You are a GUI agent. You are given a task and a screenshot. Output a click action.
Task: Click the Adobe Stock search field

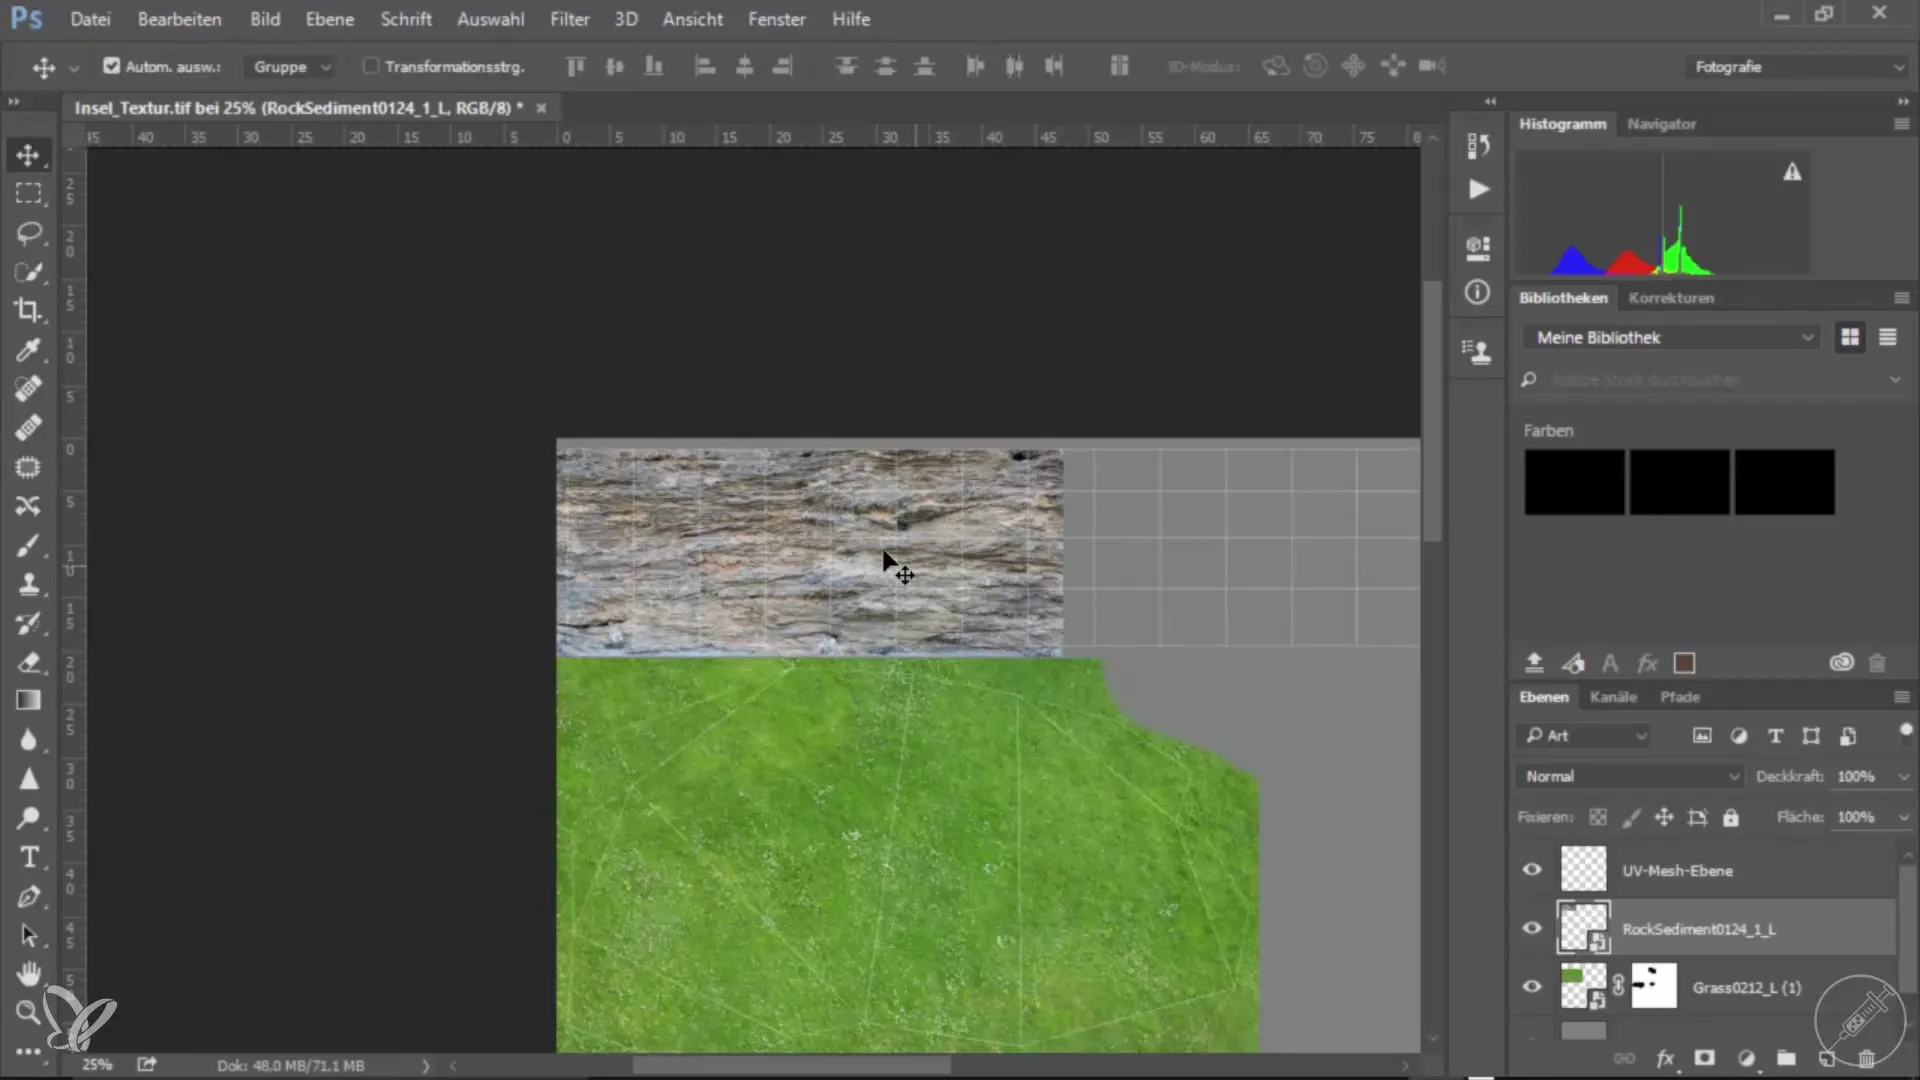pos(1710,380)
